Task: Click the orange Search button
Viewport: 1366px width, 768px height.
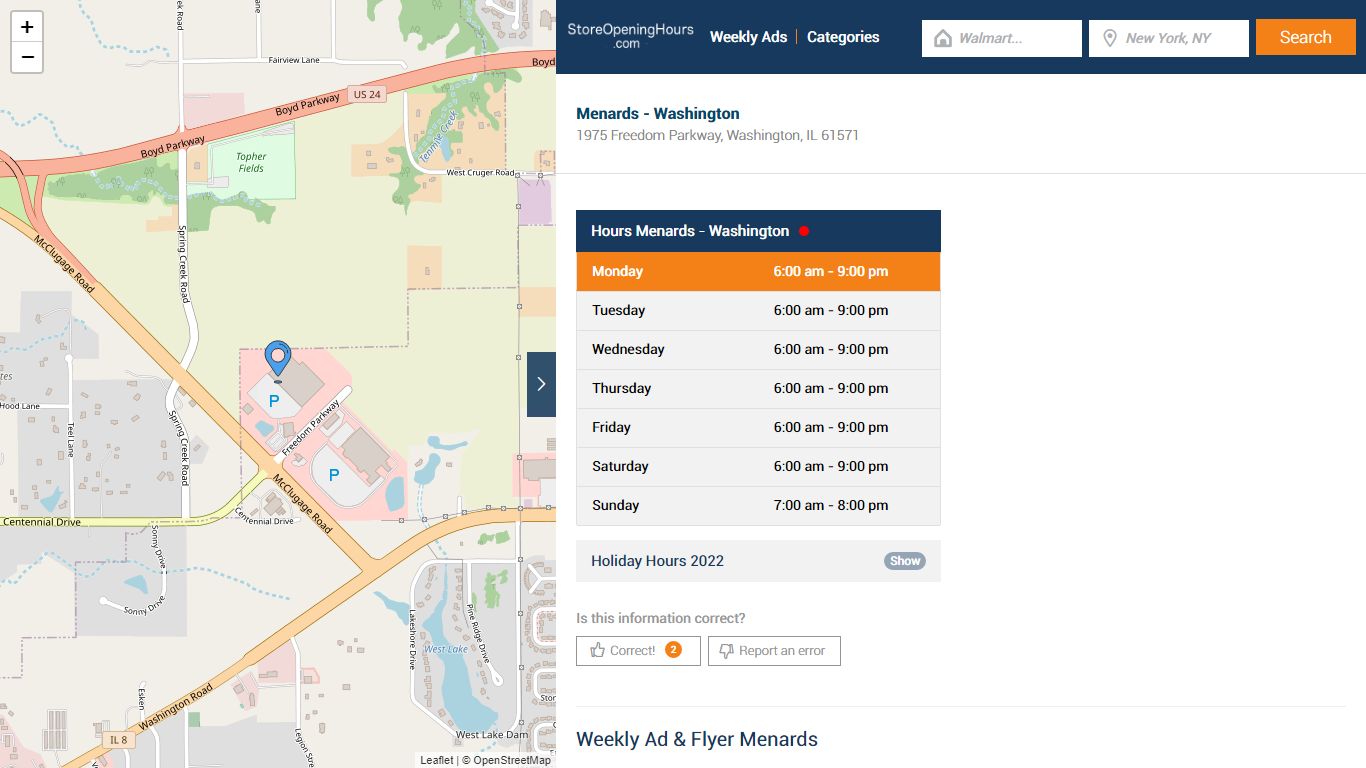Action: [x=1306, y=37]
